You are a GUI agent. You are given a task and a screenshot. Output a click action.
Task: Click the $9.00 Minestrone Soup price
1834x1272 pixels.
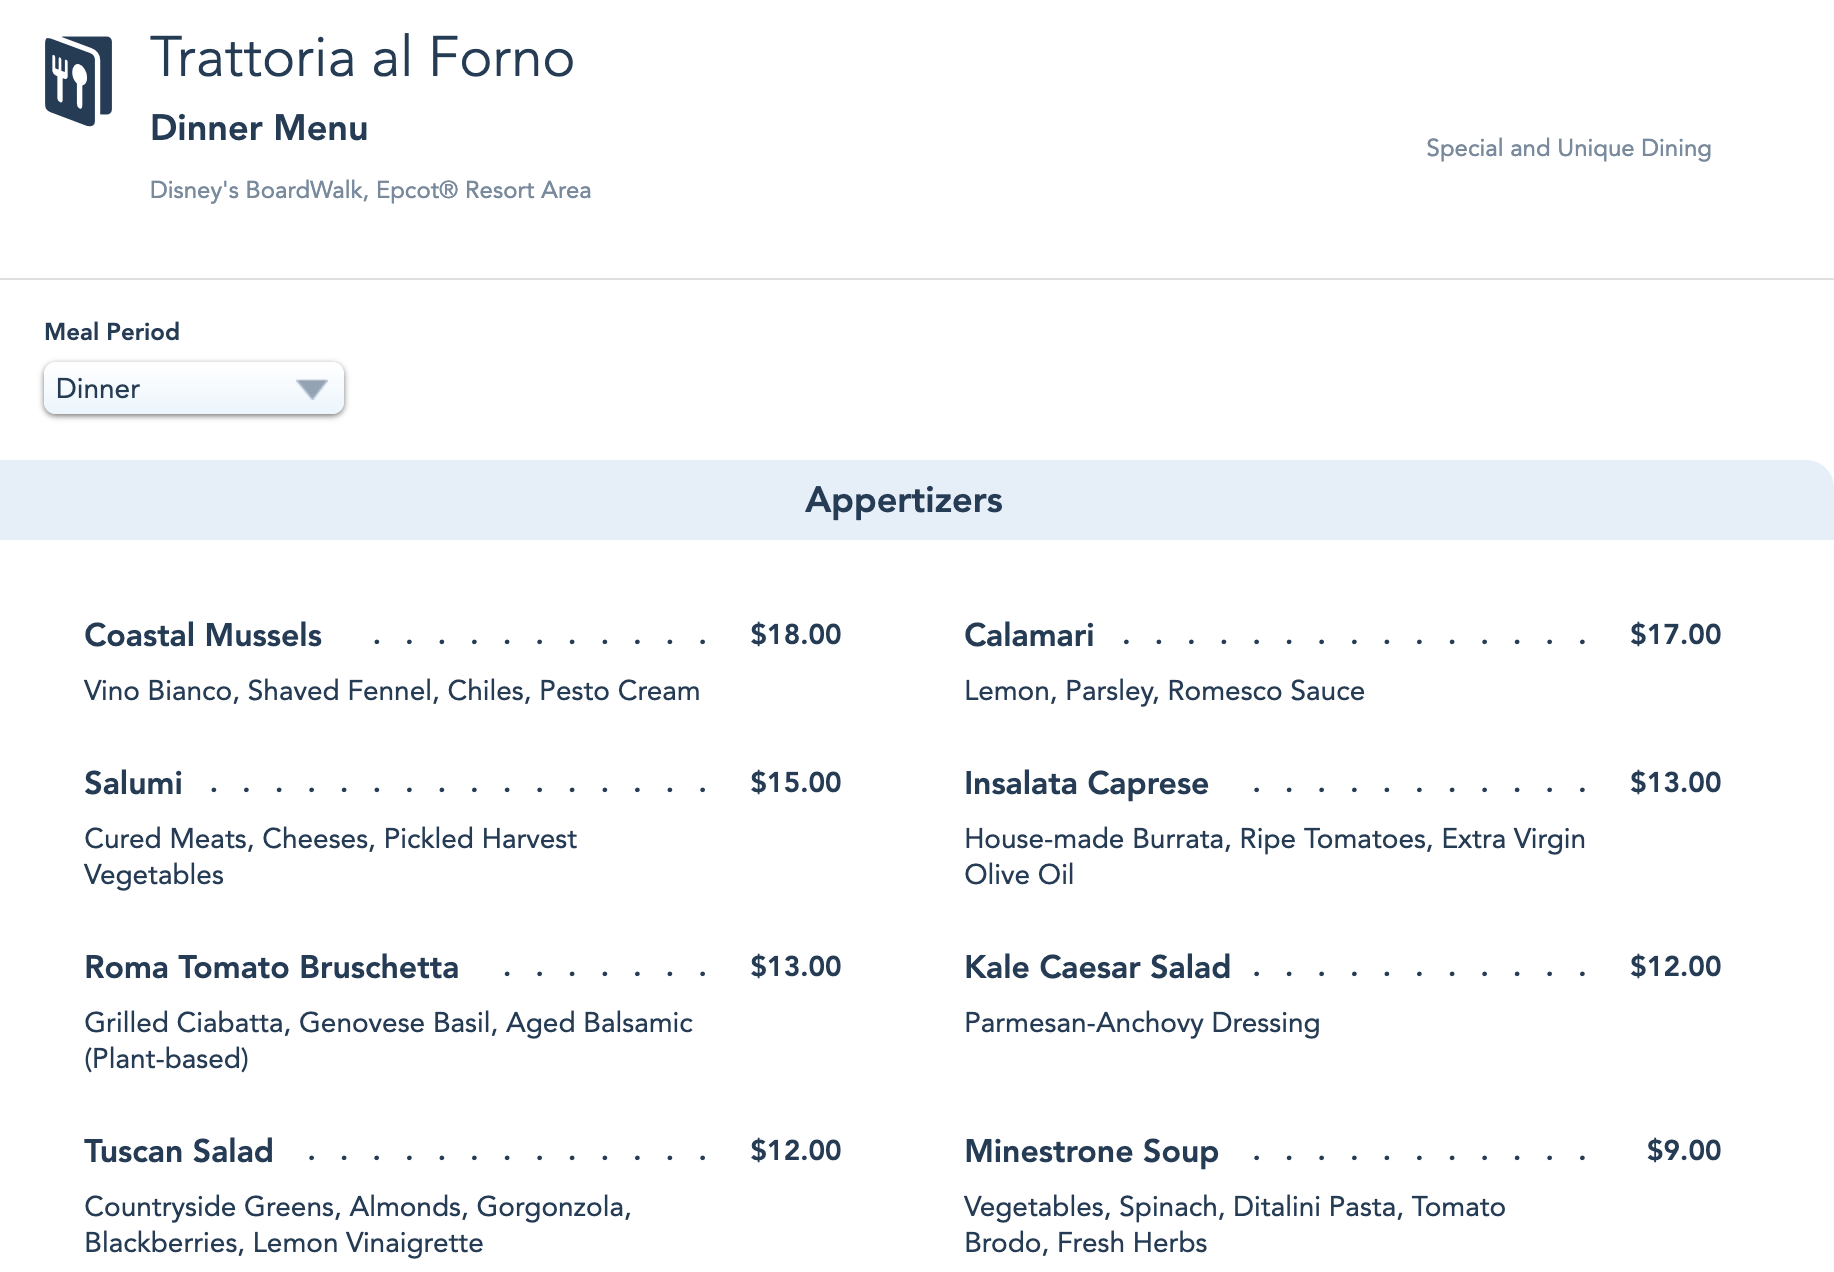pyautogui.click(x=1683, y=1150)
